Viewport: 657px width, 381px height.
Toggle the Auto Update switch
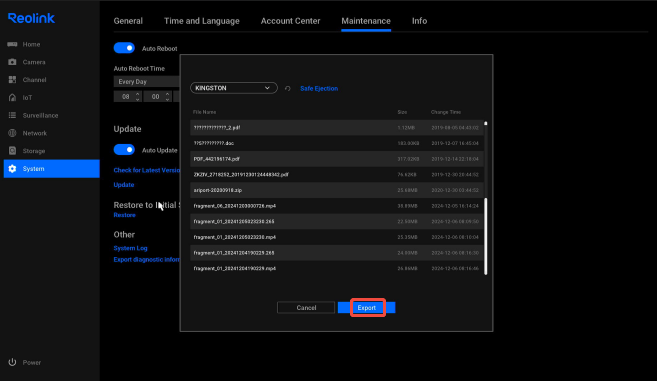pos(124,150)
